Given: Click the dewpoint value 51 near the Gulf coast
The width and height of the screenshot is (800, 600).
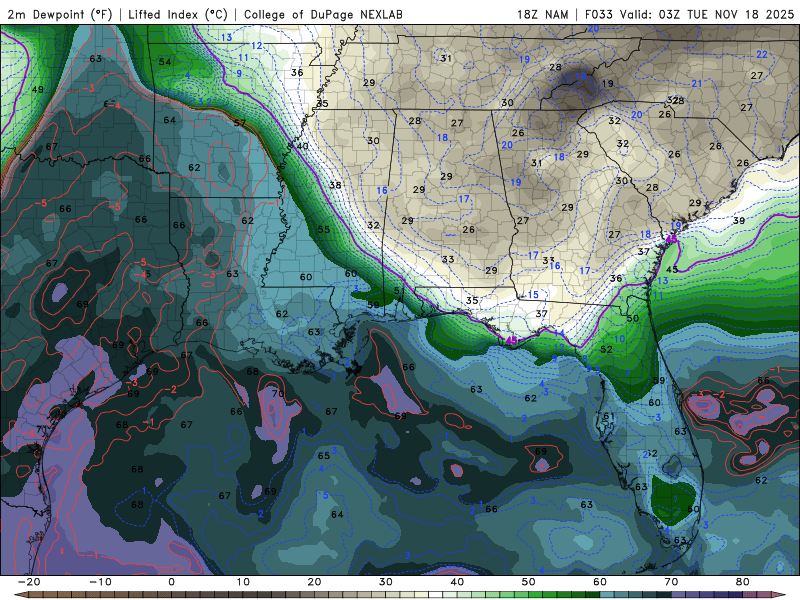Looking at the screenshot, I should pyautogui.click(x=399, y=291).
